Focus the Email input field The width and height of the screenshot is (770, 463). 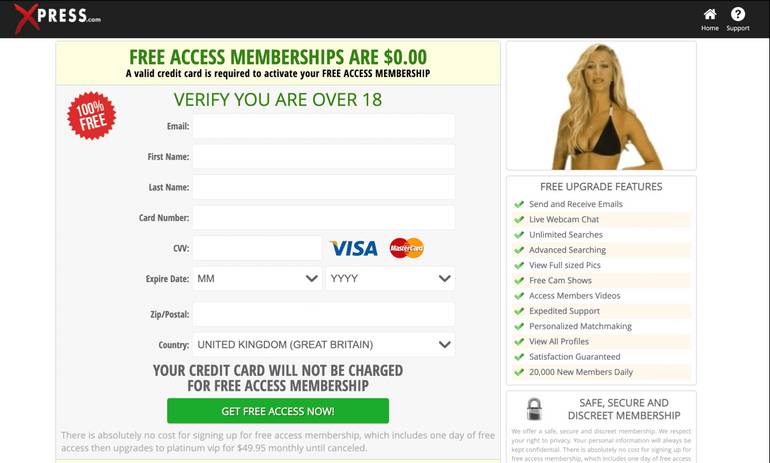click(324, 126)
